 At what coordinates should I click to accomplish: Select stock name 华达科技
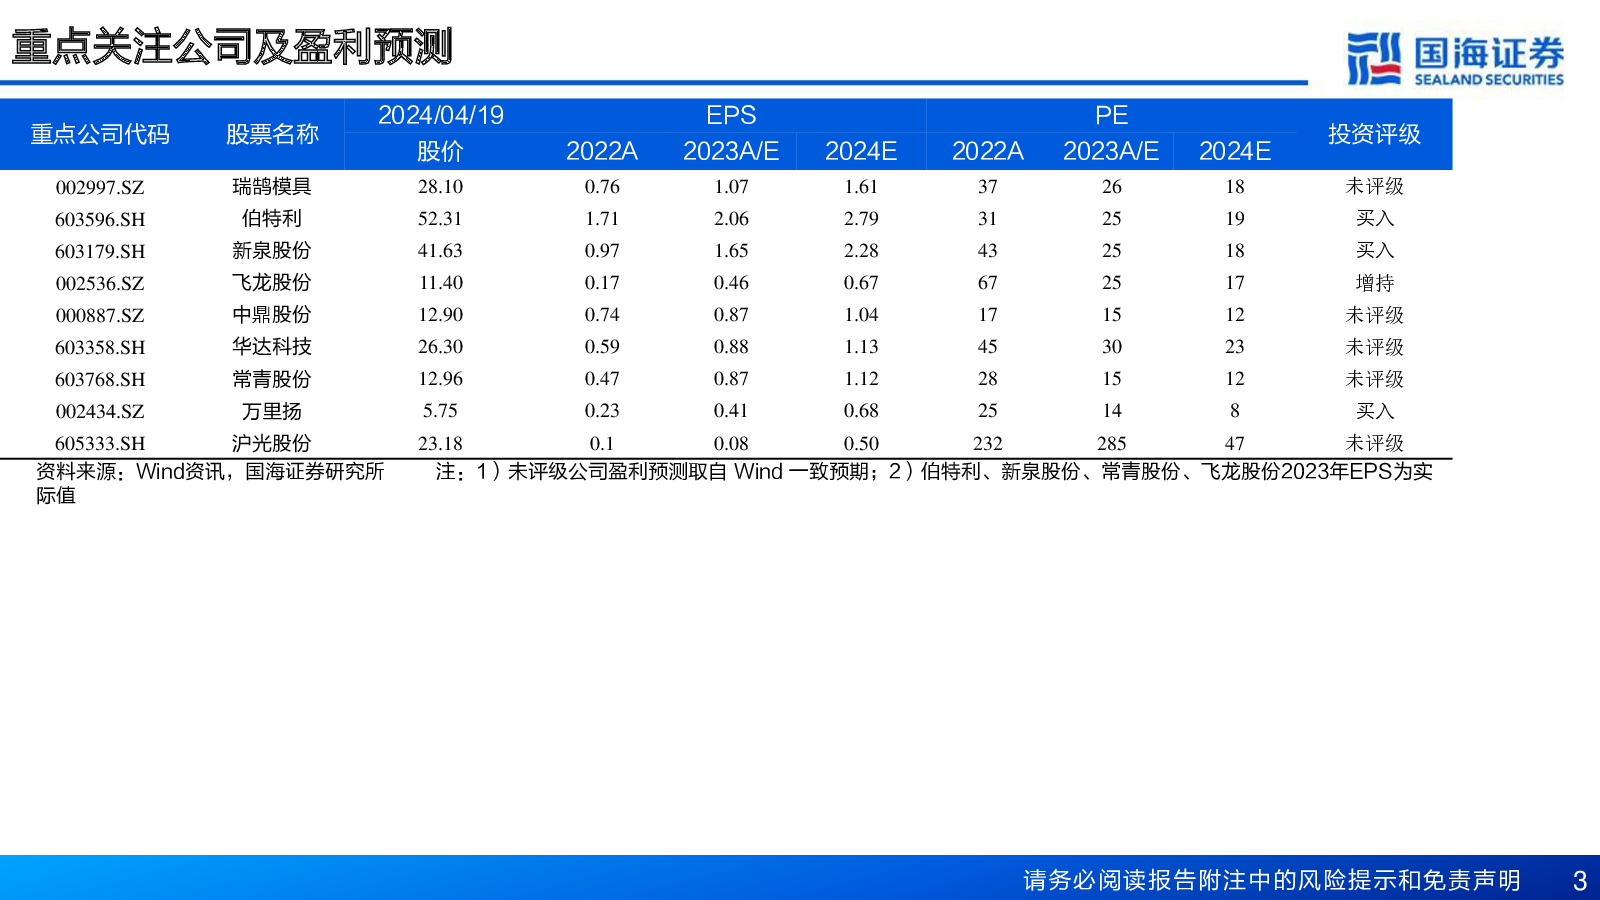coord(272,347)
